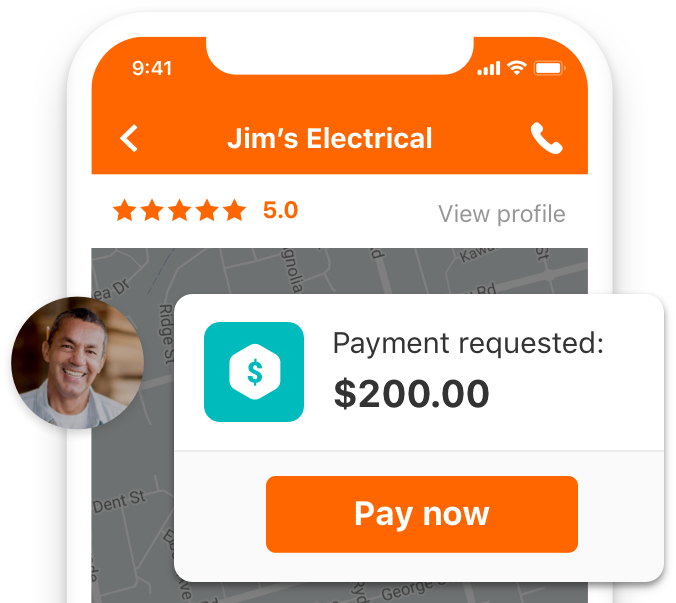Tap the map near Ridge St label
Viewport: 676px width, 603px height.
click(x=166, y=334)
